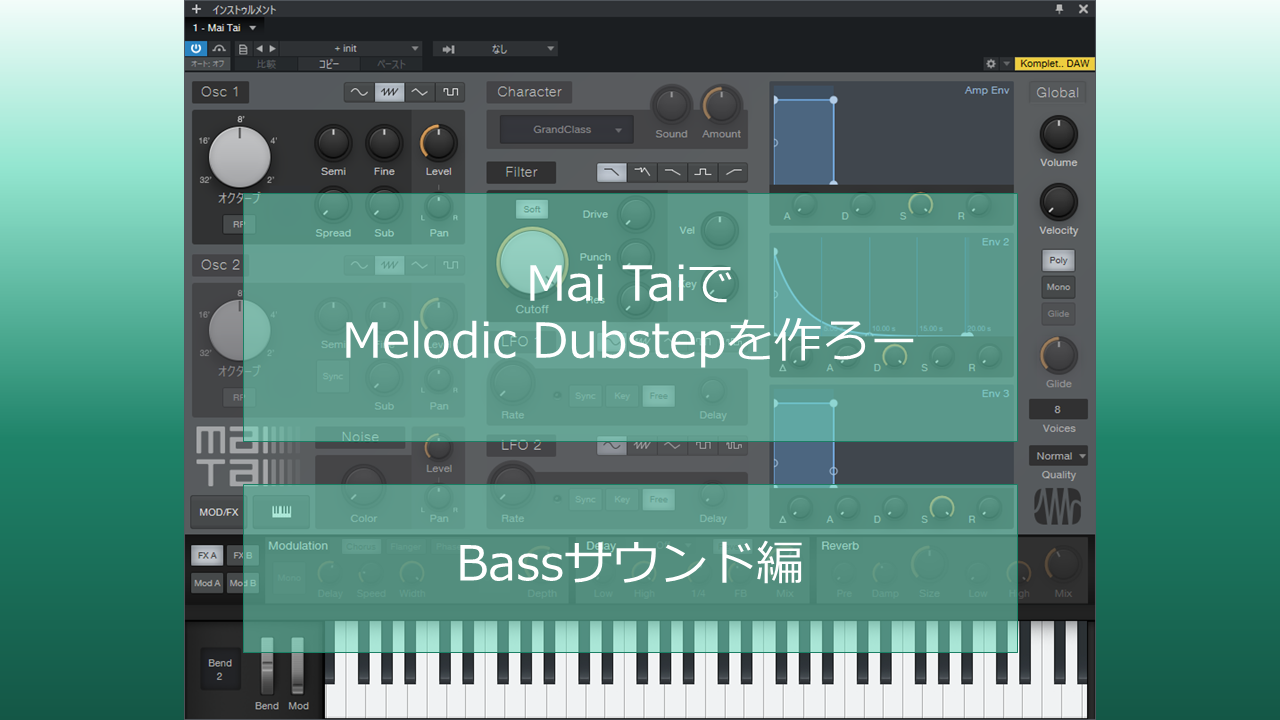Enable Mono voice mode in Global panel
This screenshot has width=1280, height=720.
point(1057,287)
